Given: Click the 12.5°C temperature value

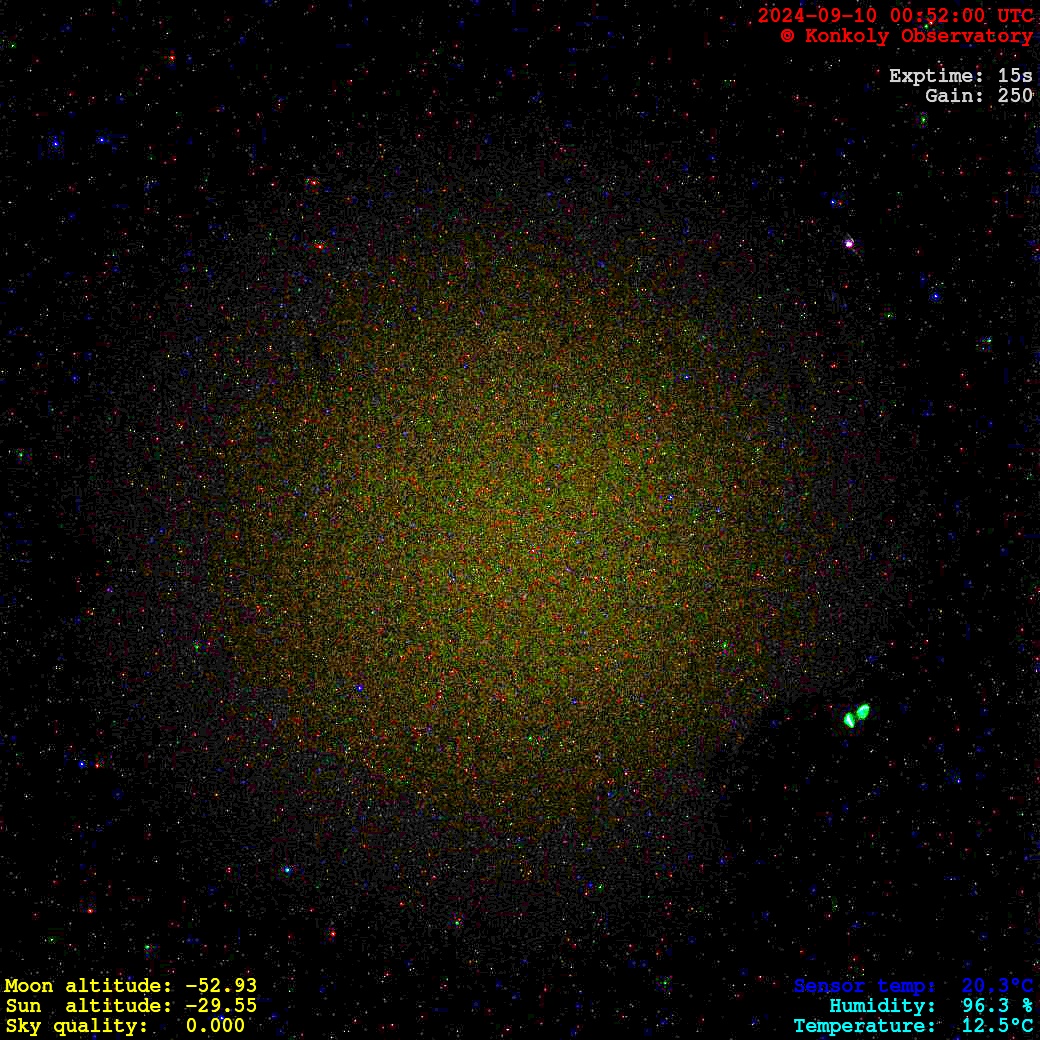Looking at the screenshot, I should [x=997, y=1026].
